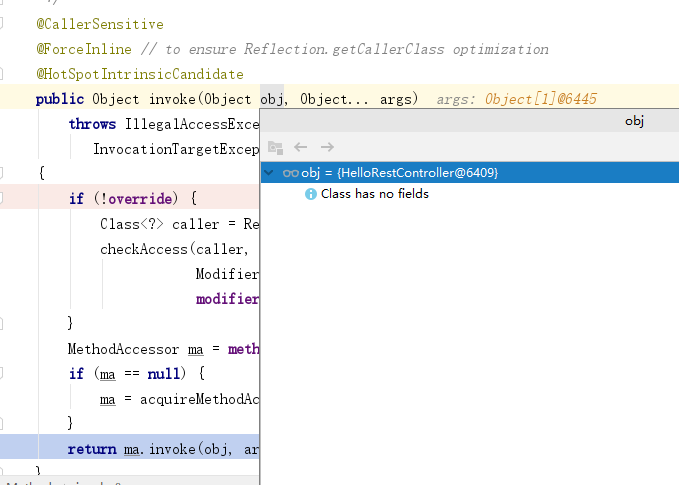Select the obj = {HelloRestController@6409} row

pos(400,173)
